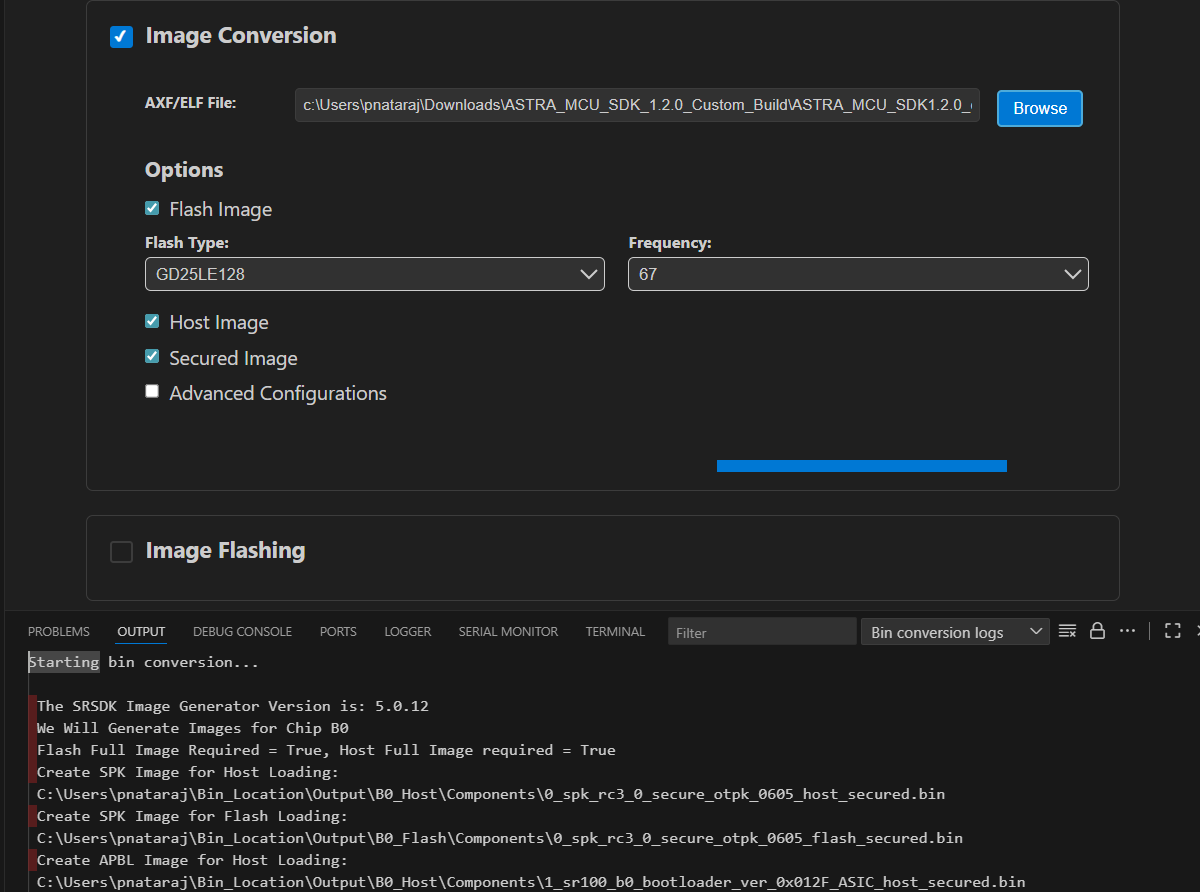
Task: Maximize the output panel size
Action: (x=1173, y=631)
